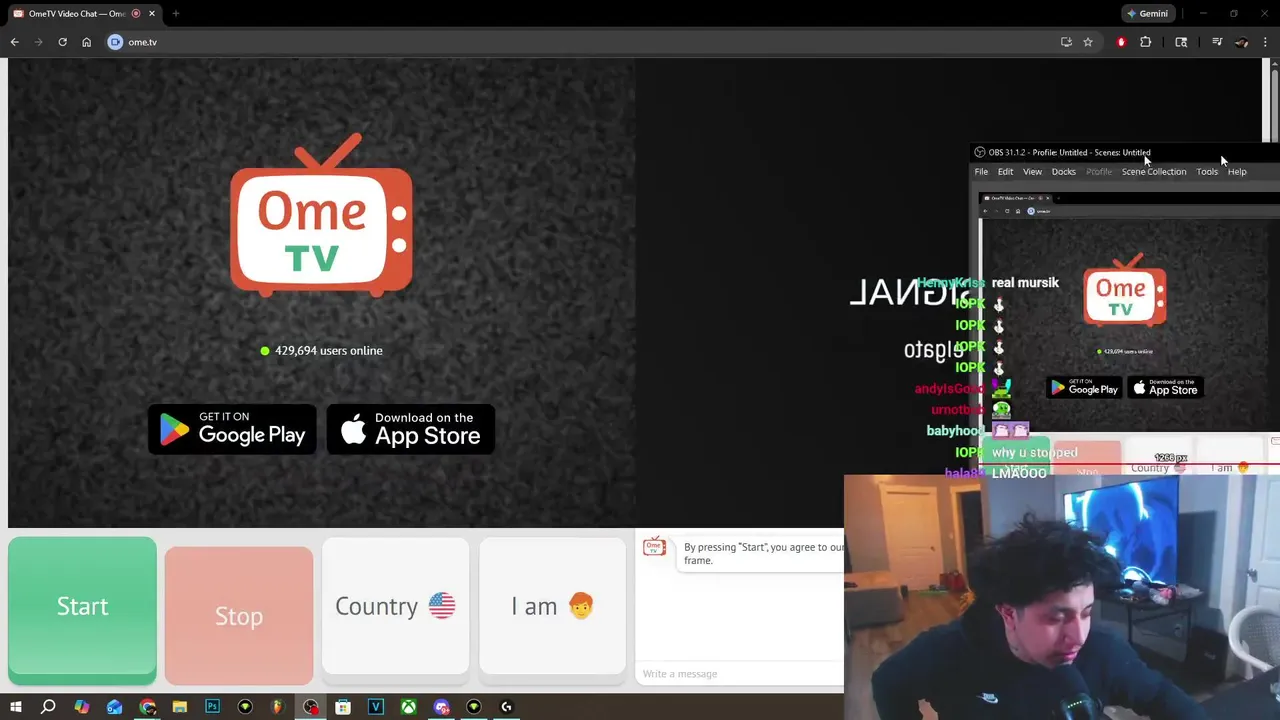The image size is (1280, 720).
Task: Go forward in the Chrome toolbar
Action: click(x=38, y=42)
